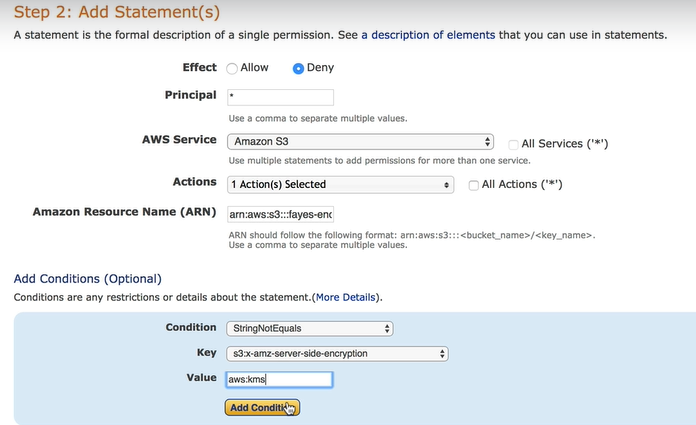Focus the Principal text field
The width and height of the screenshot is (696, 425).
pos(280,97)
